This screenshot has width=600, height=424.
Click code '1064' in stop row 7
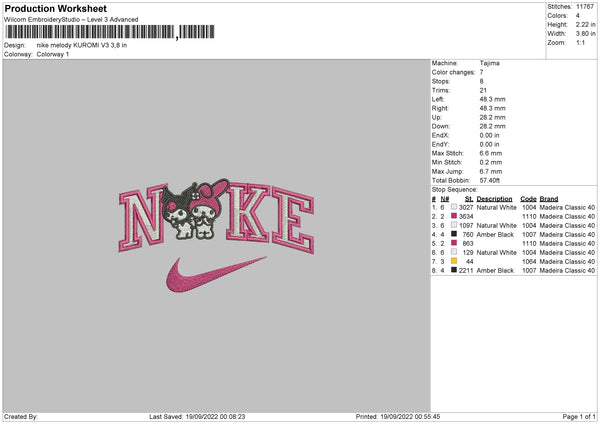click(x=529, y=261)
